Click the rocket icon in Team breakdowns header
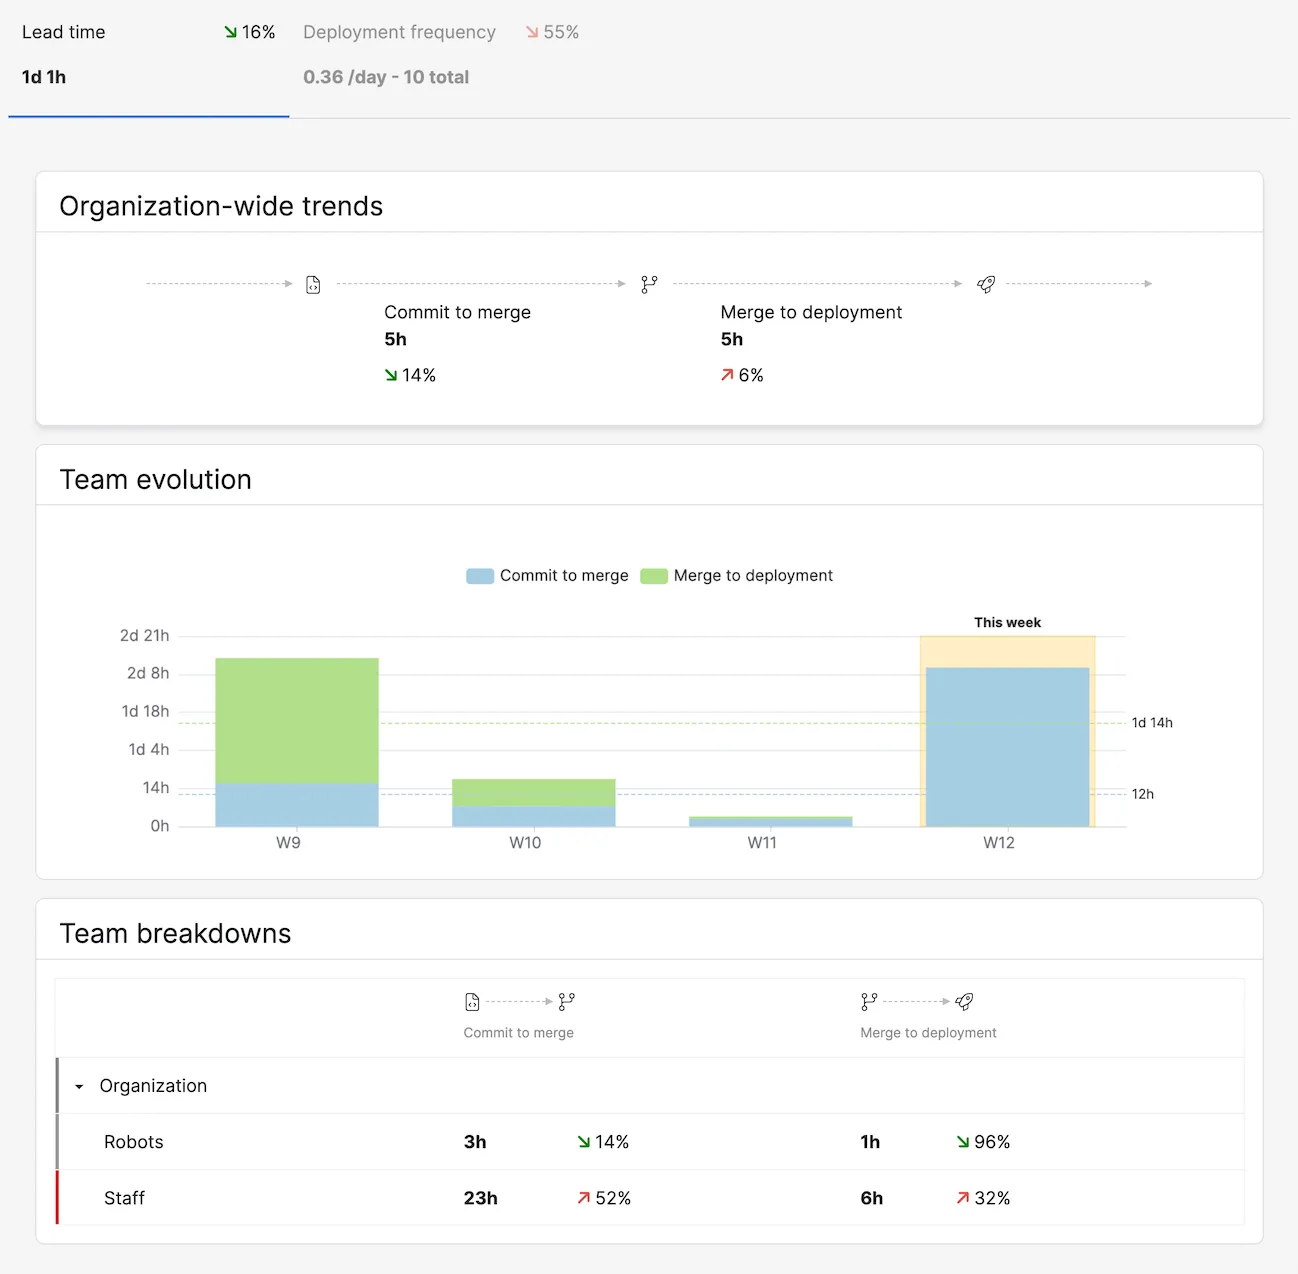 coord(964,1002)
